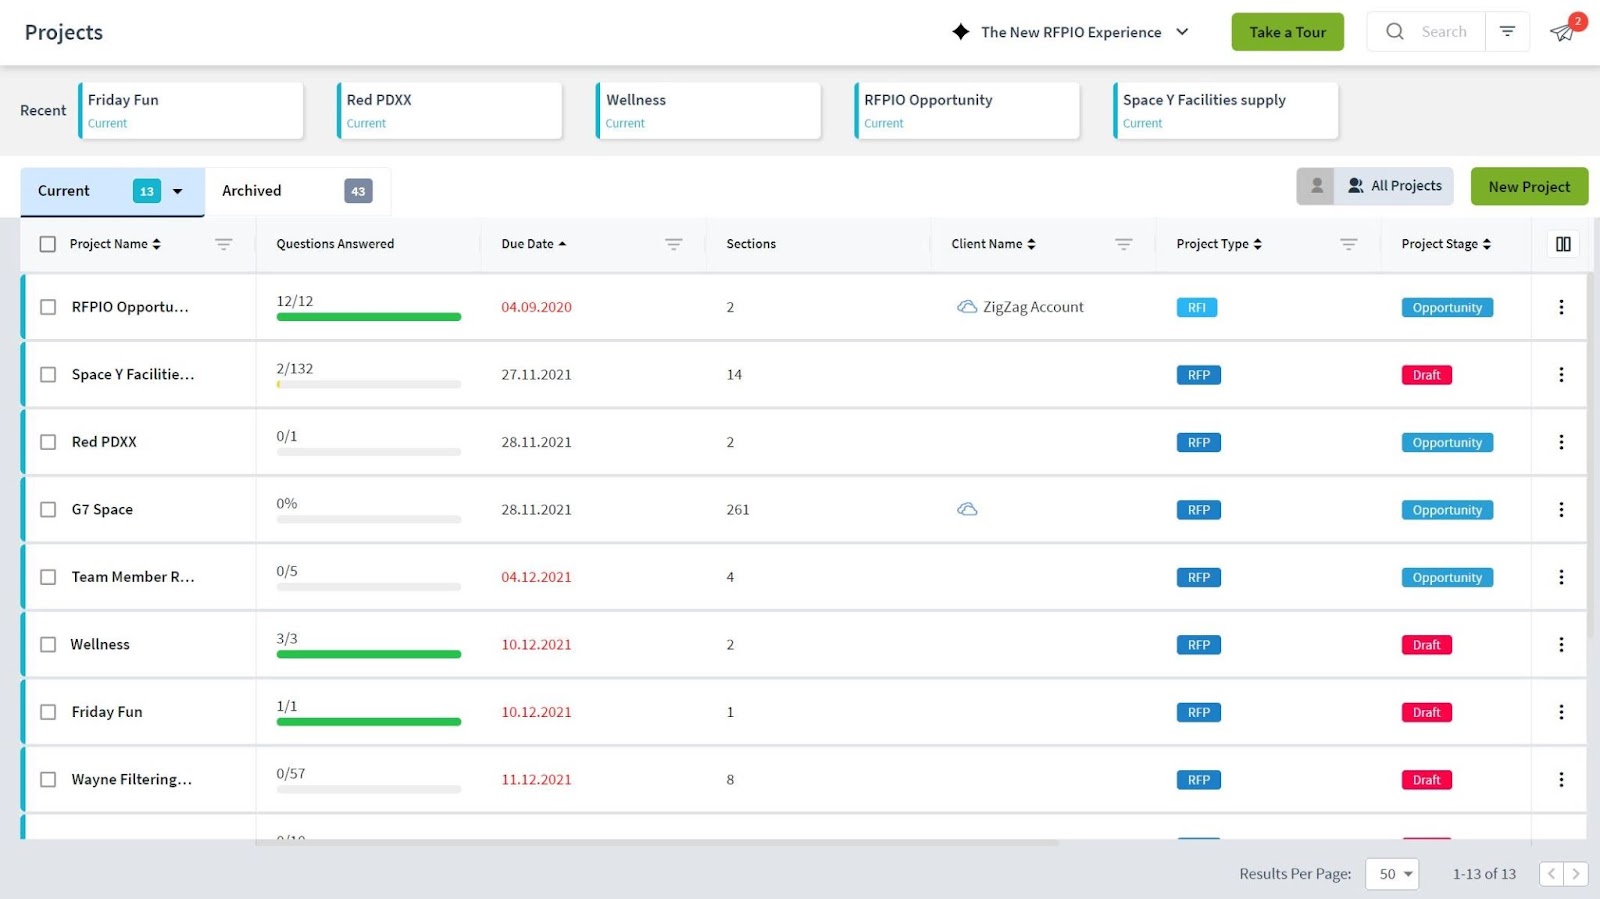1600x899 pixels.
Task: Select the Space Y Facilities row checkbox
Action: point(48,374)
